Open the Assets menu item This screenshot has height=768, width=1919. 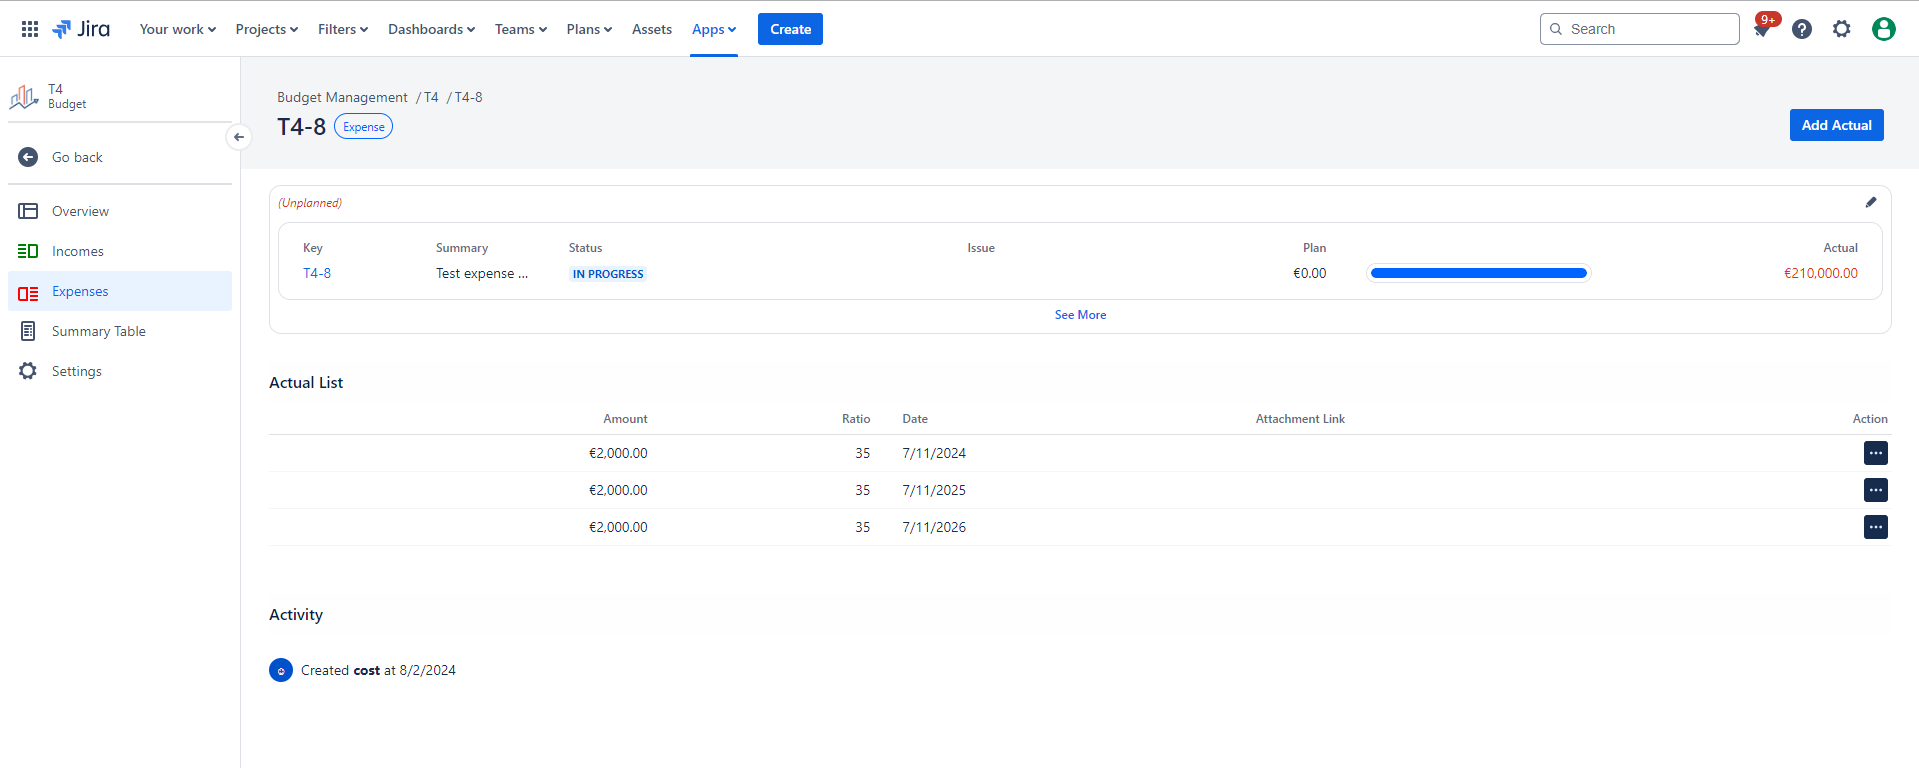click(652, 29)
